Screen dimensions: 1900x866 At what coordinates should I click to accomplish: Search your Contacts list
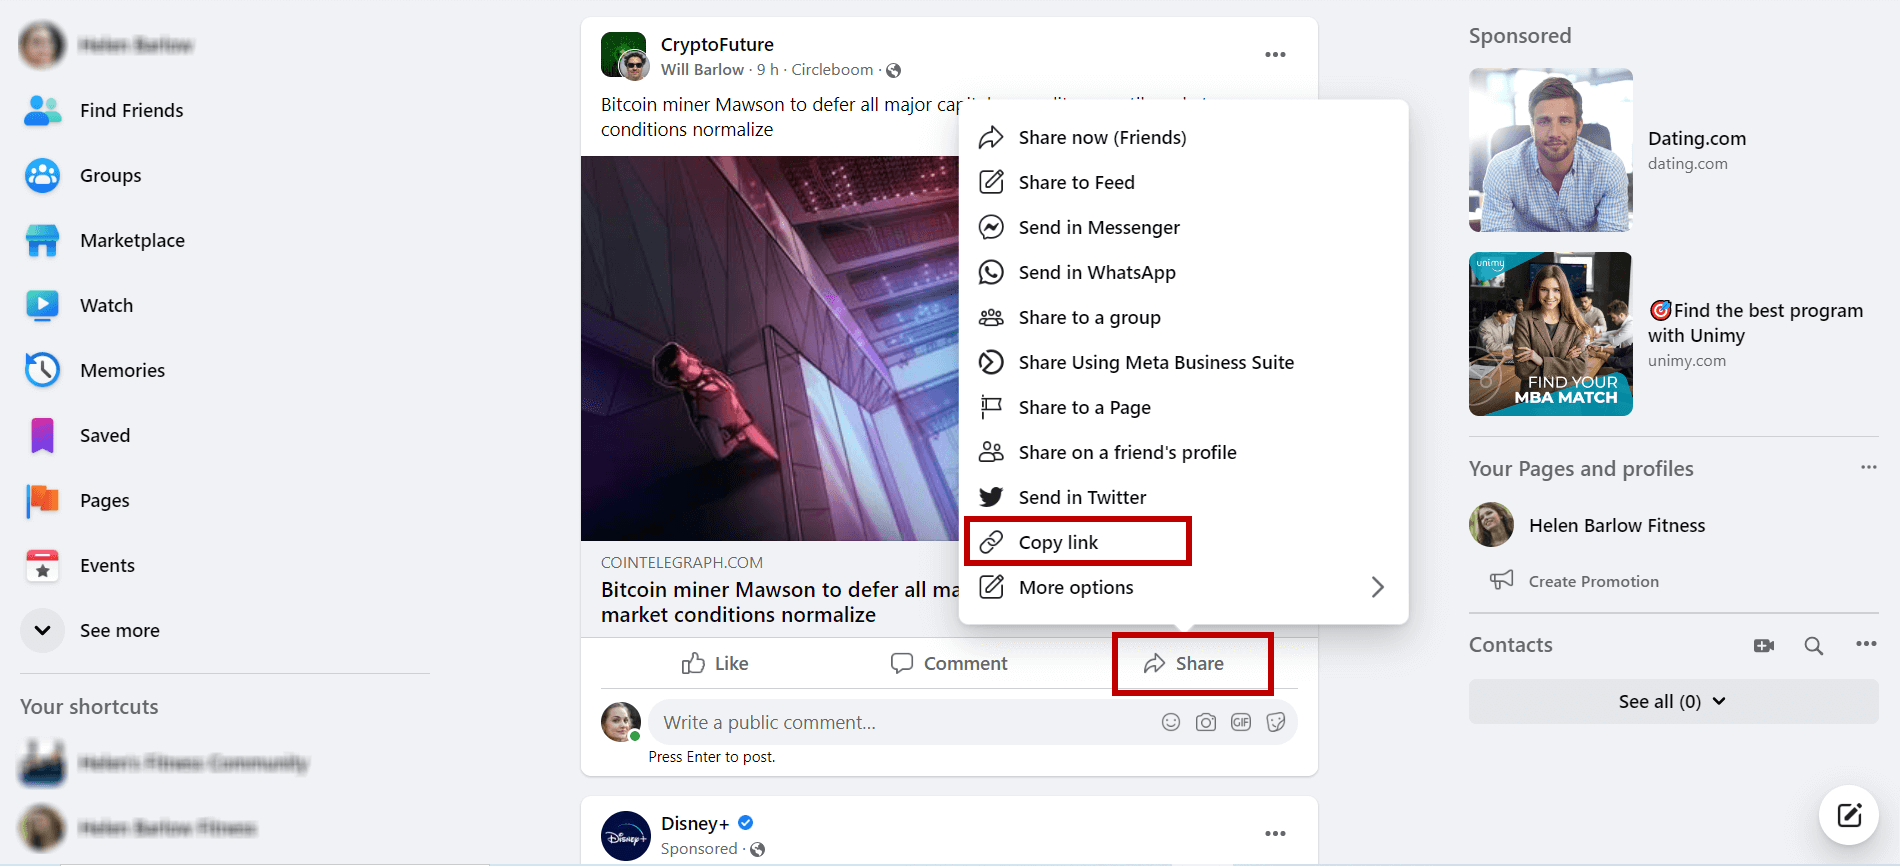(1813, 645)
